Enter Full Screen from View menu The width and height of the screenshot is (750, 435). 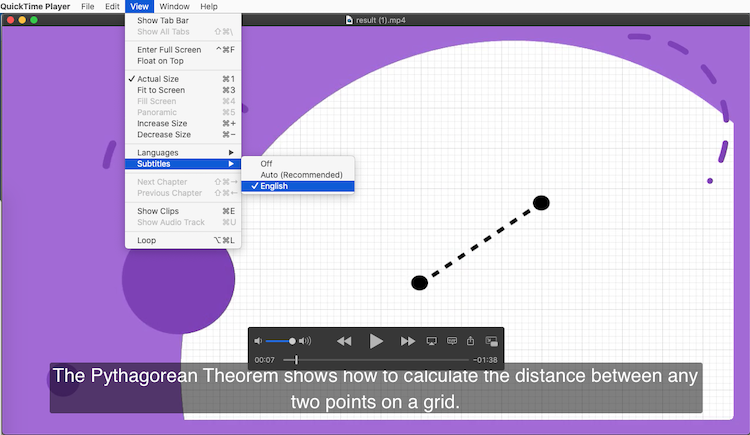183,50
